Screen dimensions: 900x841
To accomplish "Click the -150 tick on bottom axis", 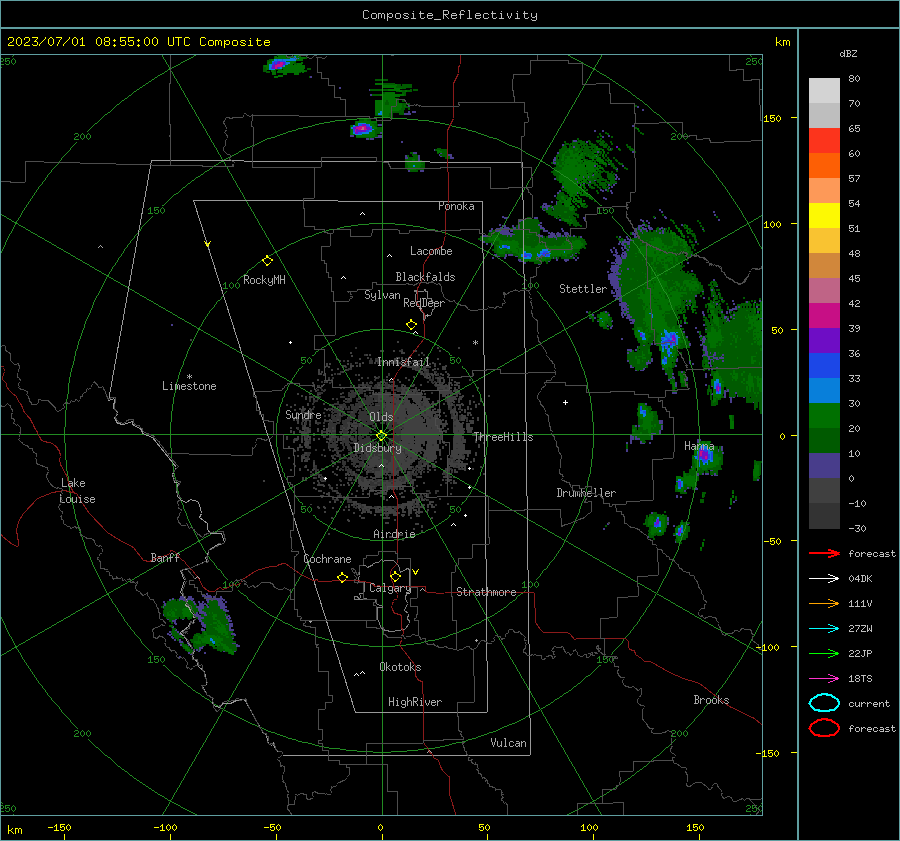I will 59,827.
